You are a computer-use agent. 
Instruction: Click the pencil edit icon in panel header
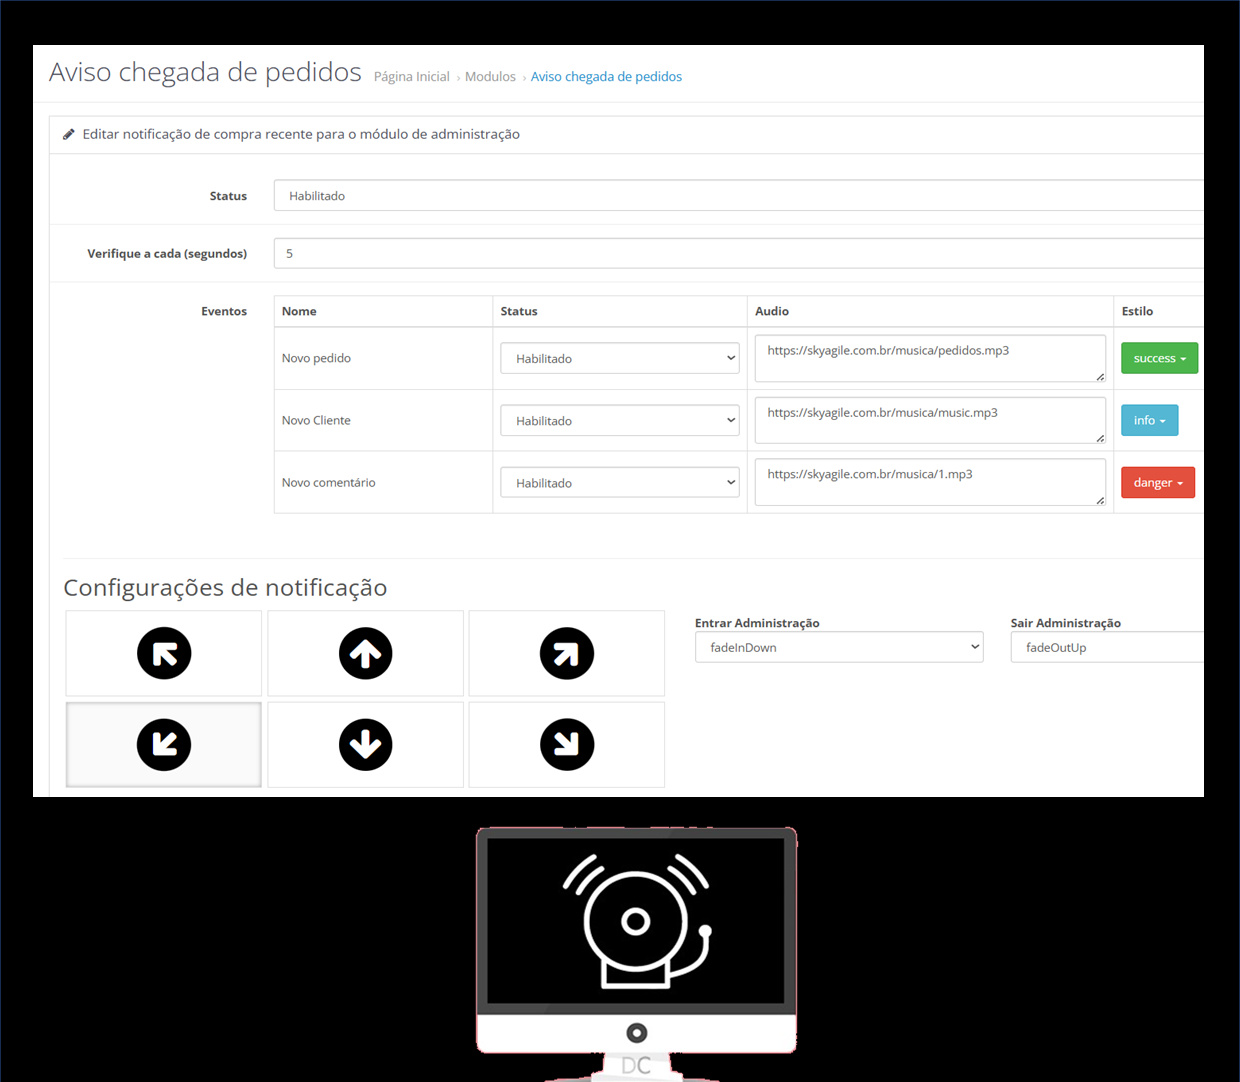click(x=69, y=134)
